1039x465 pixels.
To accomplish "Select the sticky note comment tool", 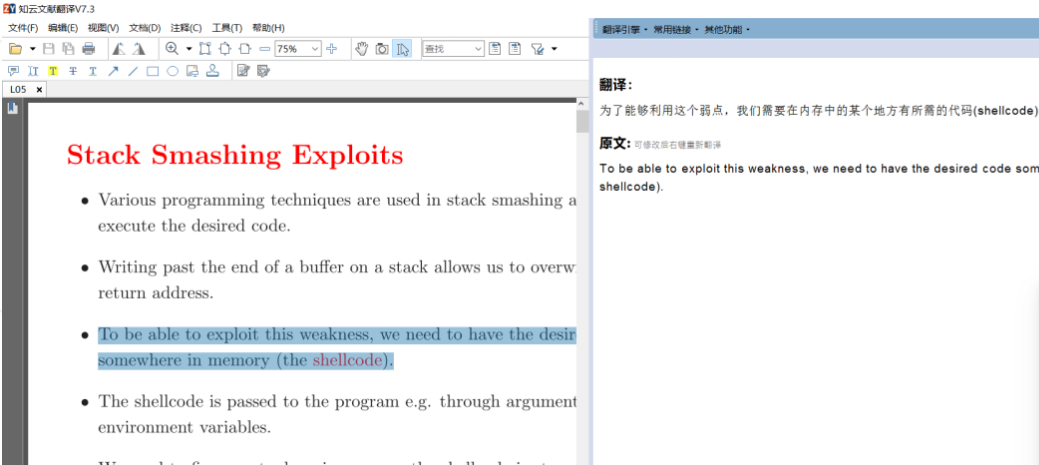I will click(13, 71).
